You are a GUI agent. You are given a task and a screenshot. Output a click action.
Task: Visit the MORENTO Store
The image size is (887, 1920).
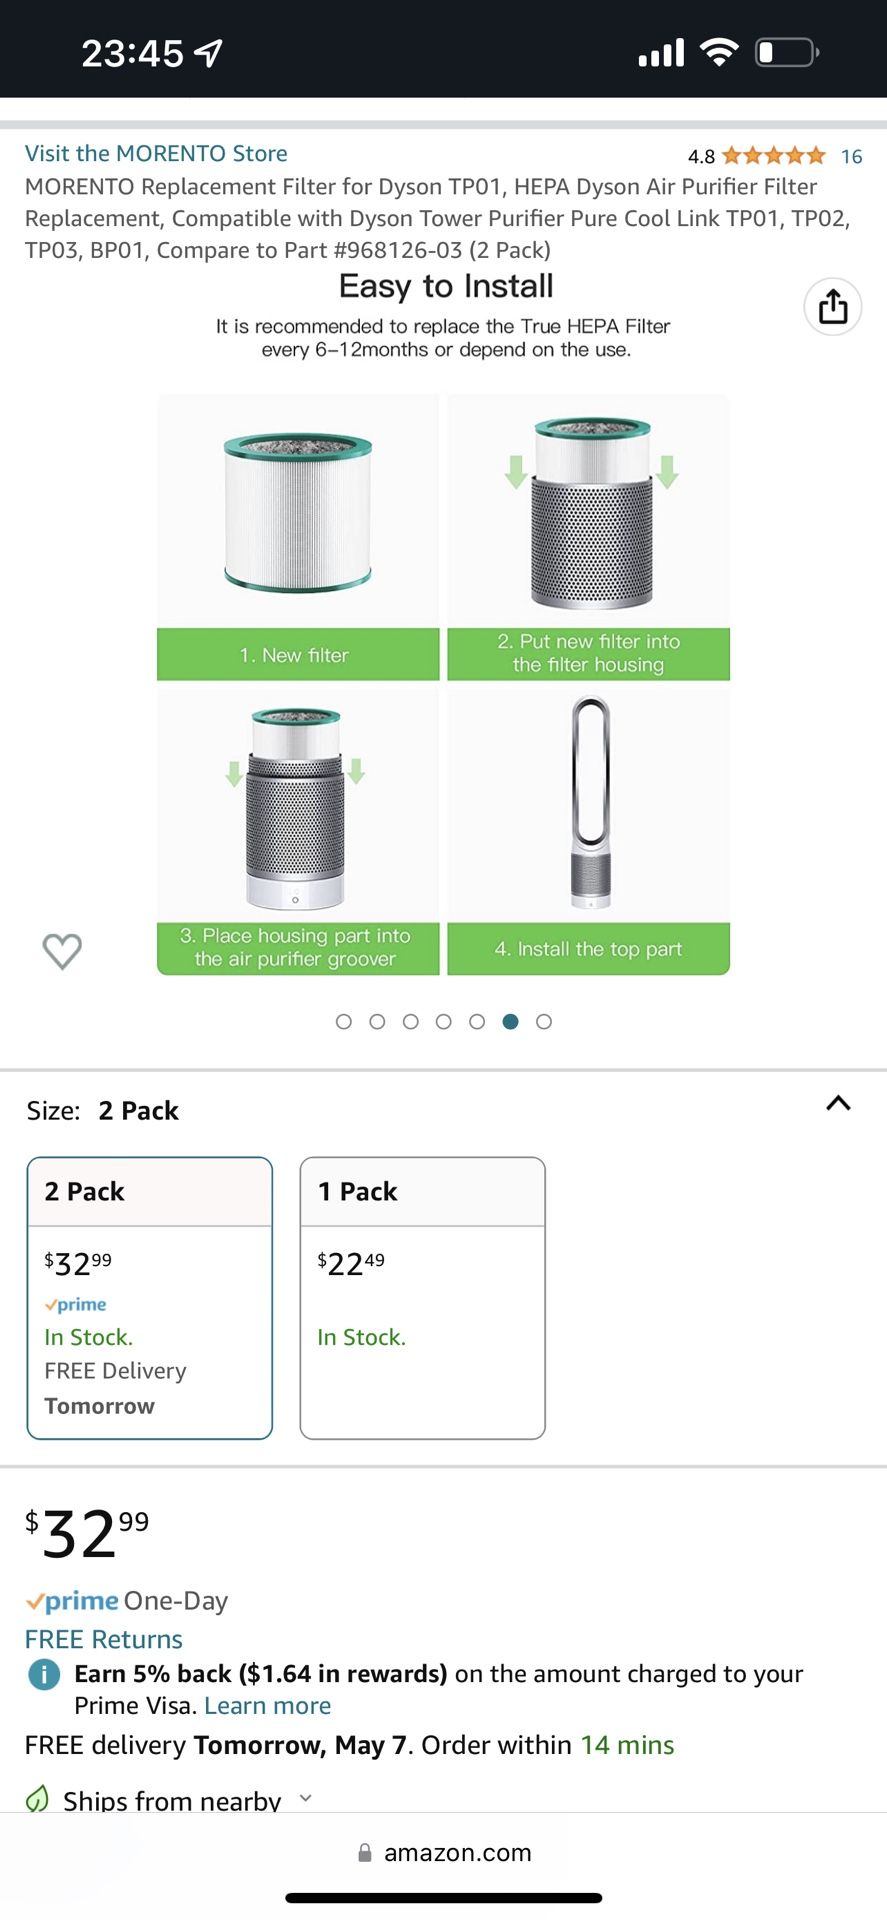157,153
